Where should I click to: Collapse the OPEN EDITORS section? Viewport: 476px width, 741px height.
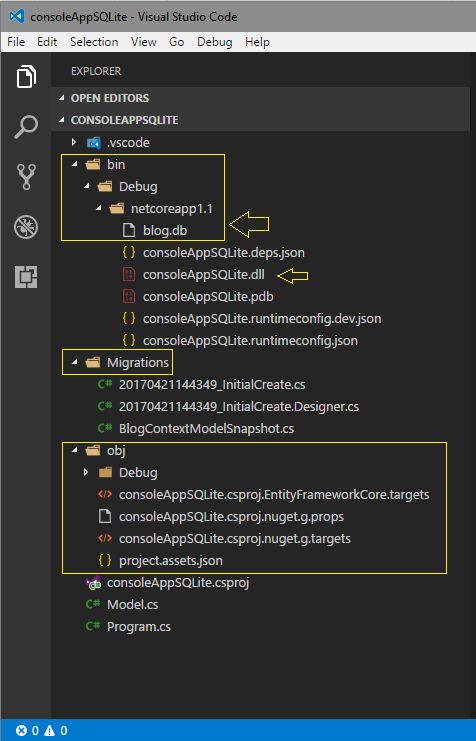point(61,98)
